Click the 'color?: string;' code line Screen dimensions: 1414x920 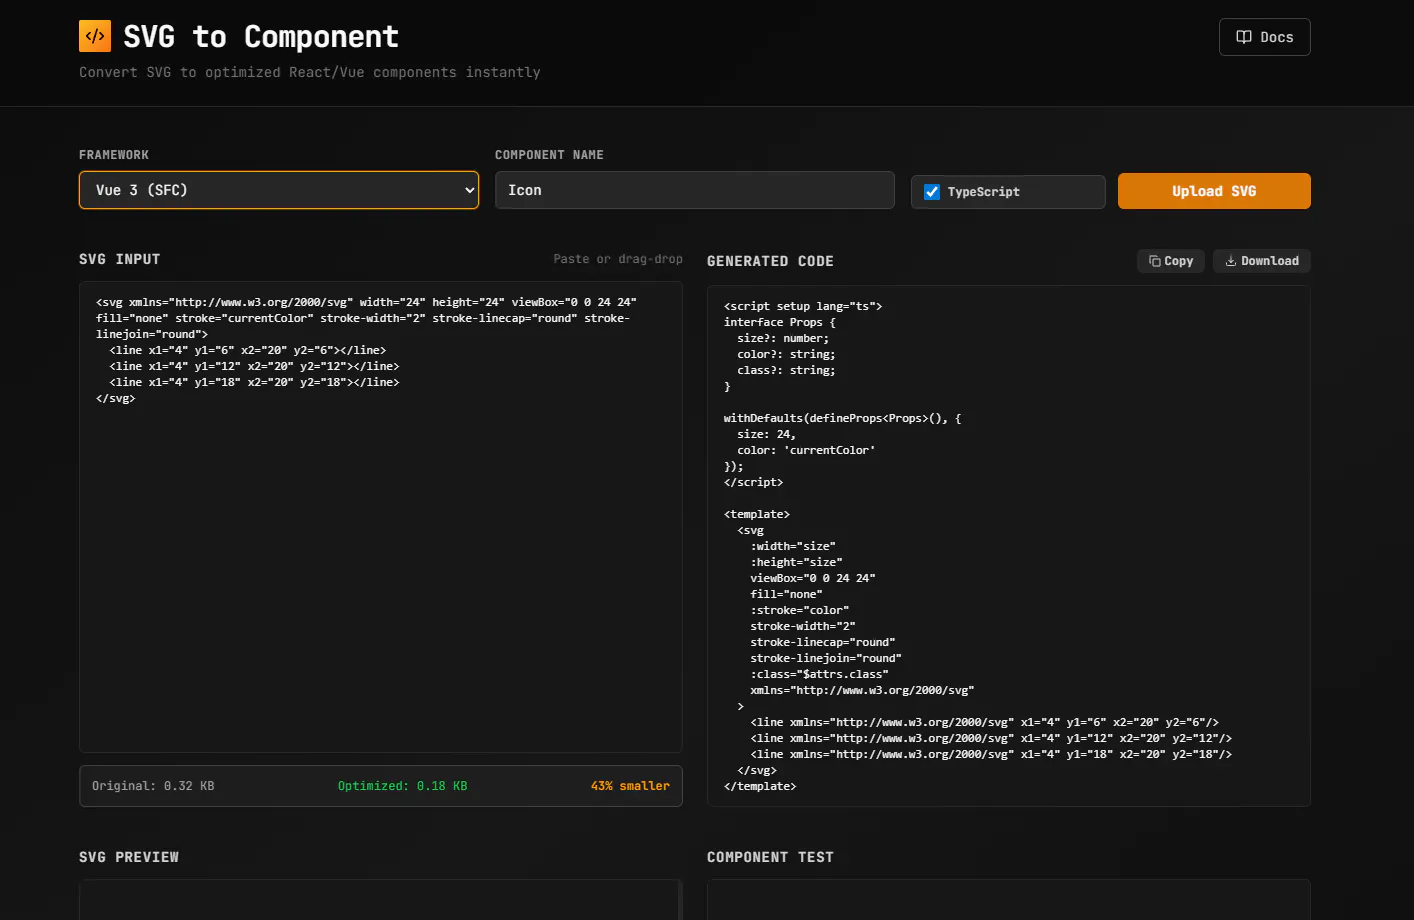click(786, 354)
